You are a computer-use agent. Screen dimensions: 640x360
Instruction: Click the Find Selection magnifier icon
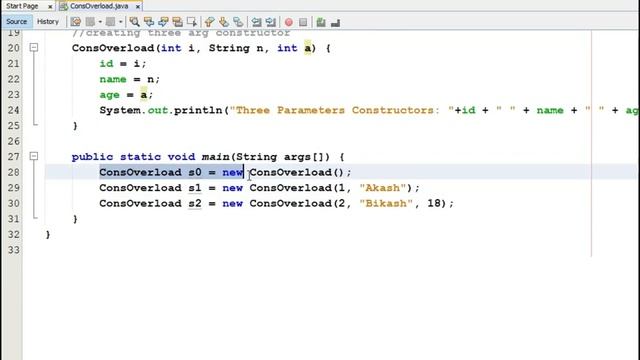tap(134, 22)
